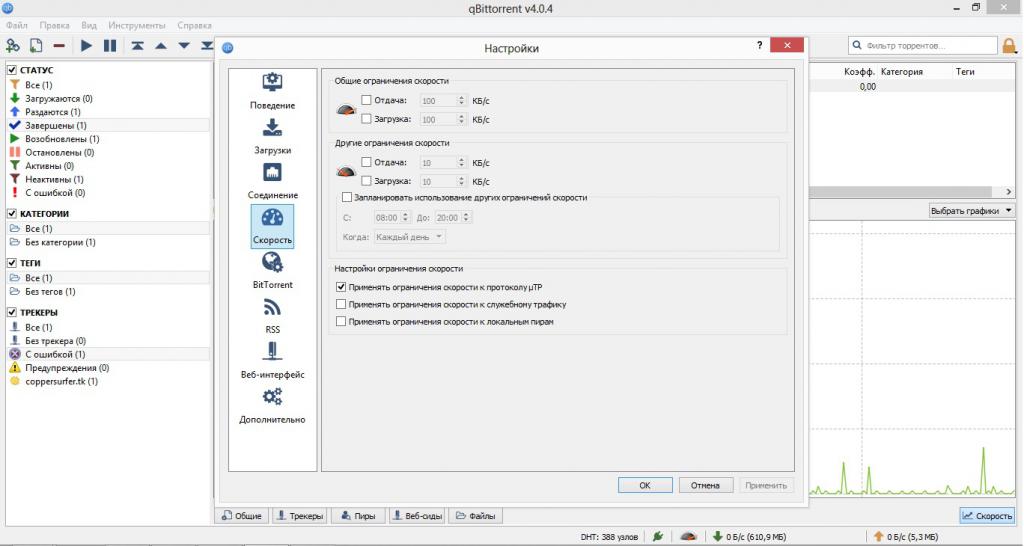Check apply limits to служебному трафику
The image size is (1024, 546).
point(341,304)
